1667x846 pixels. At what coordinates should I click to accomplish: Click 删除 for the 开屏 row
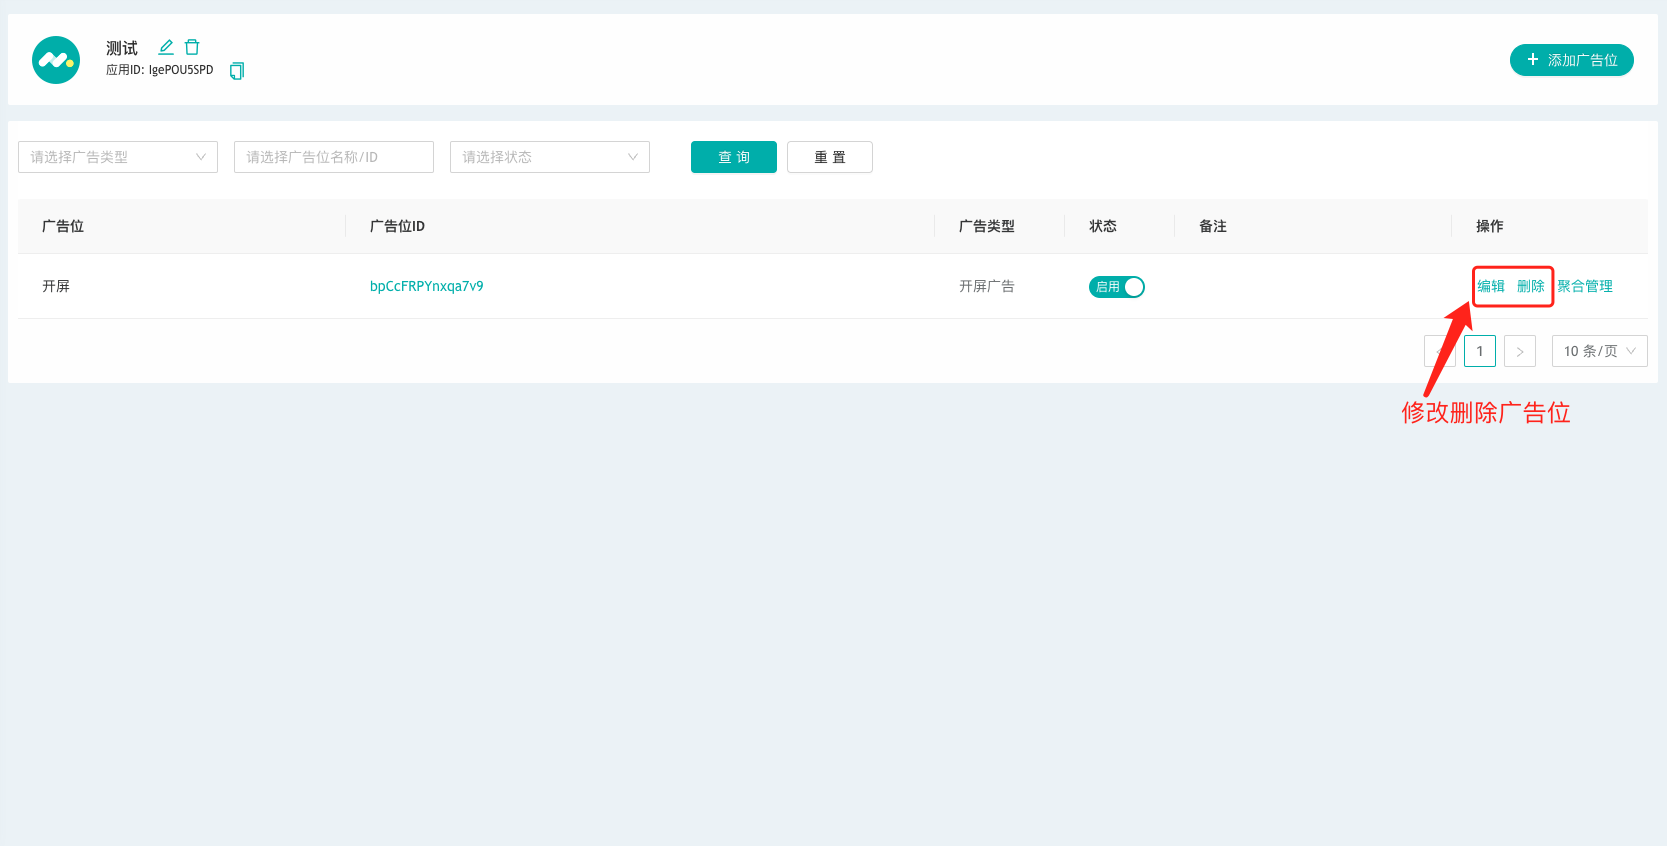click(1530, 286)
